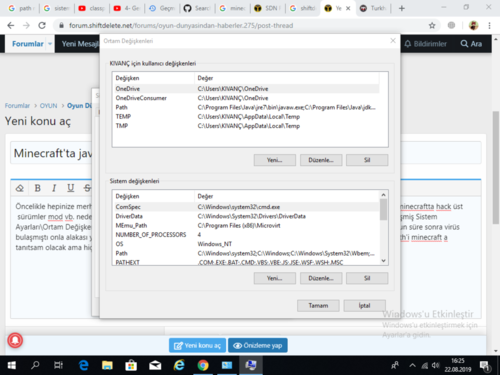Toggle Italic formatting in the editor toolbar

pyautogui.click(x=54, y=188)
